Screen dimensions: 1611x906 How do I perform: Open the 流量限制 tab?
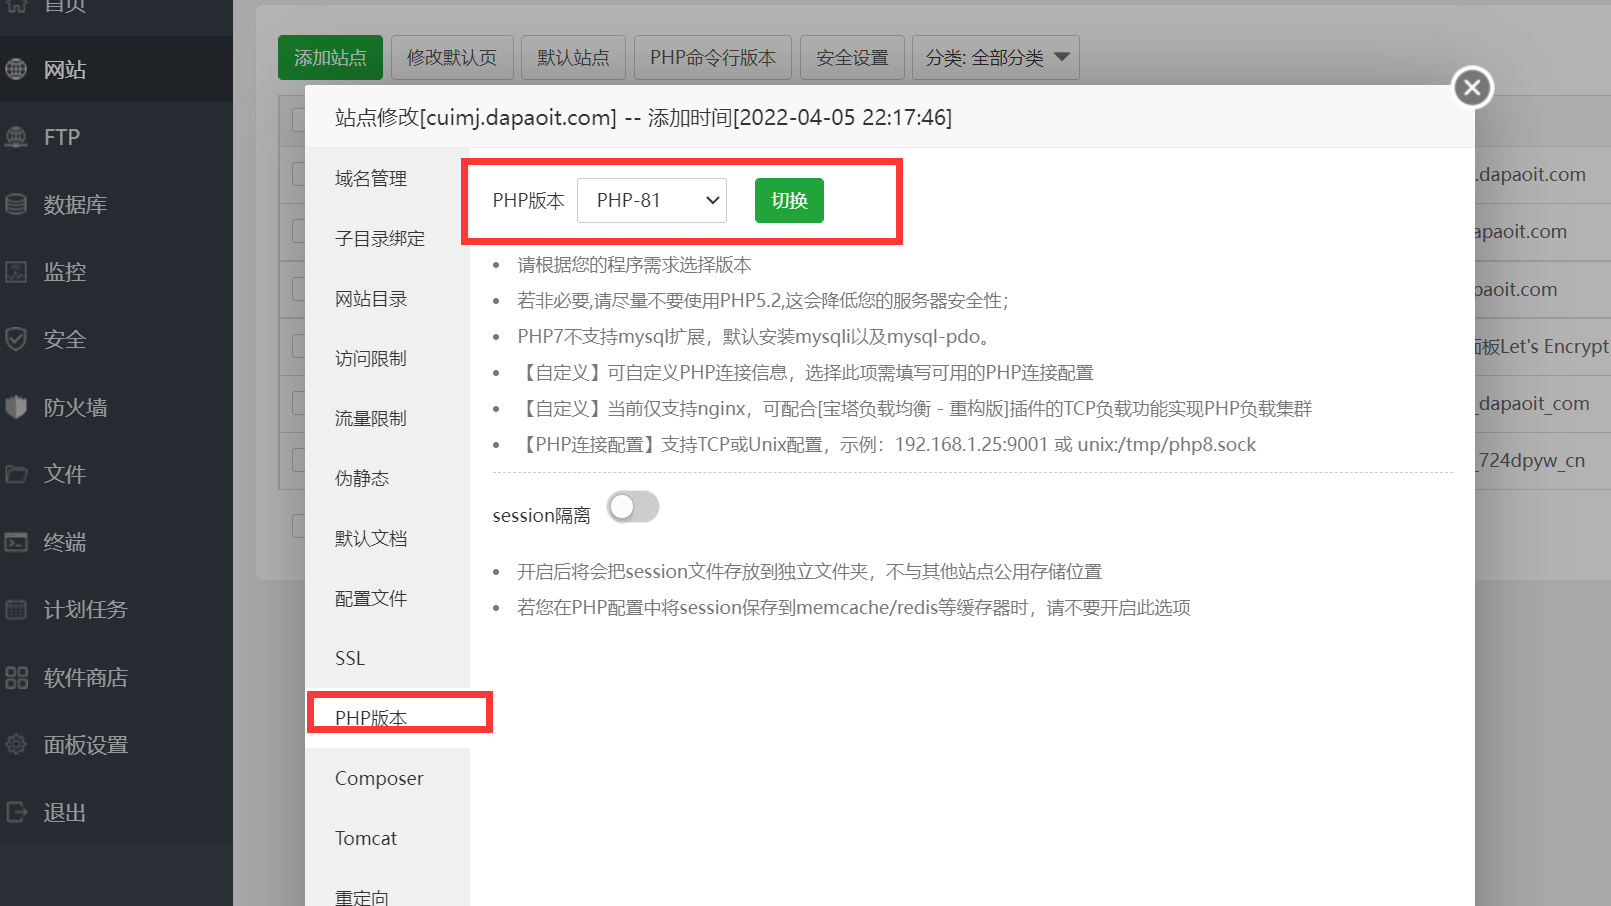(387, 418)
